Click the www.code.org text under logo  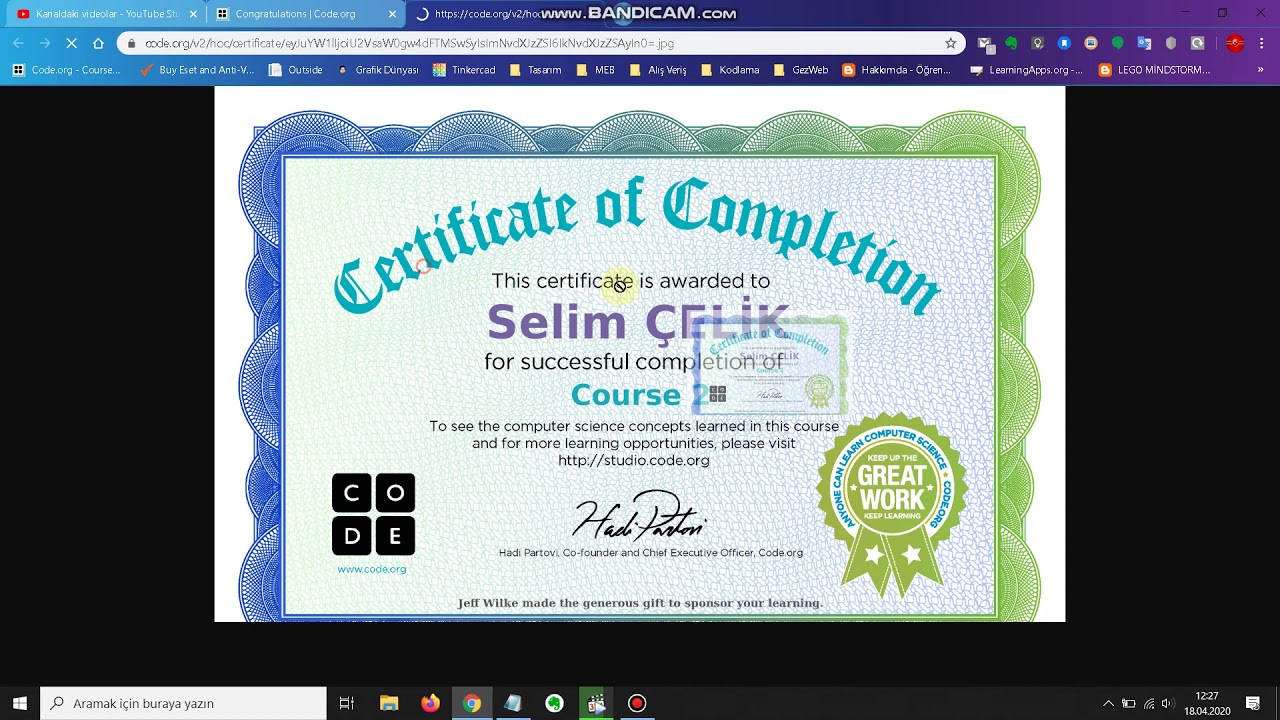coord(372,569)
